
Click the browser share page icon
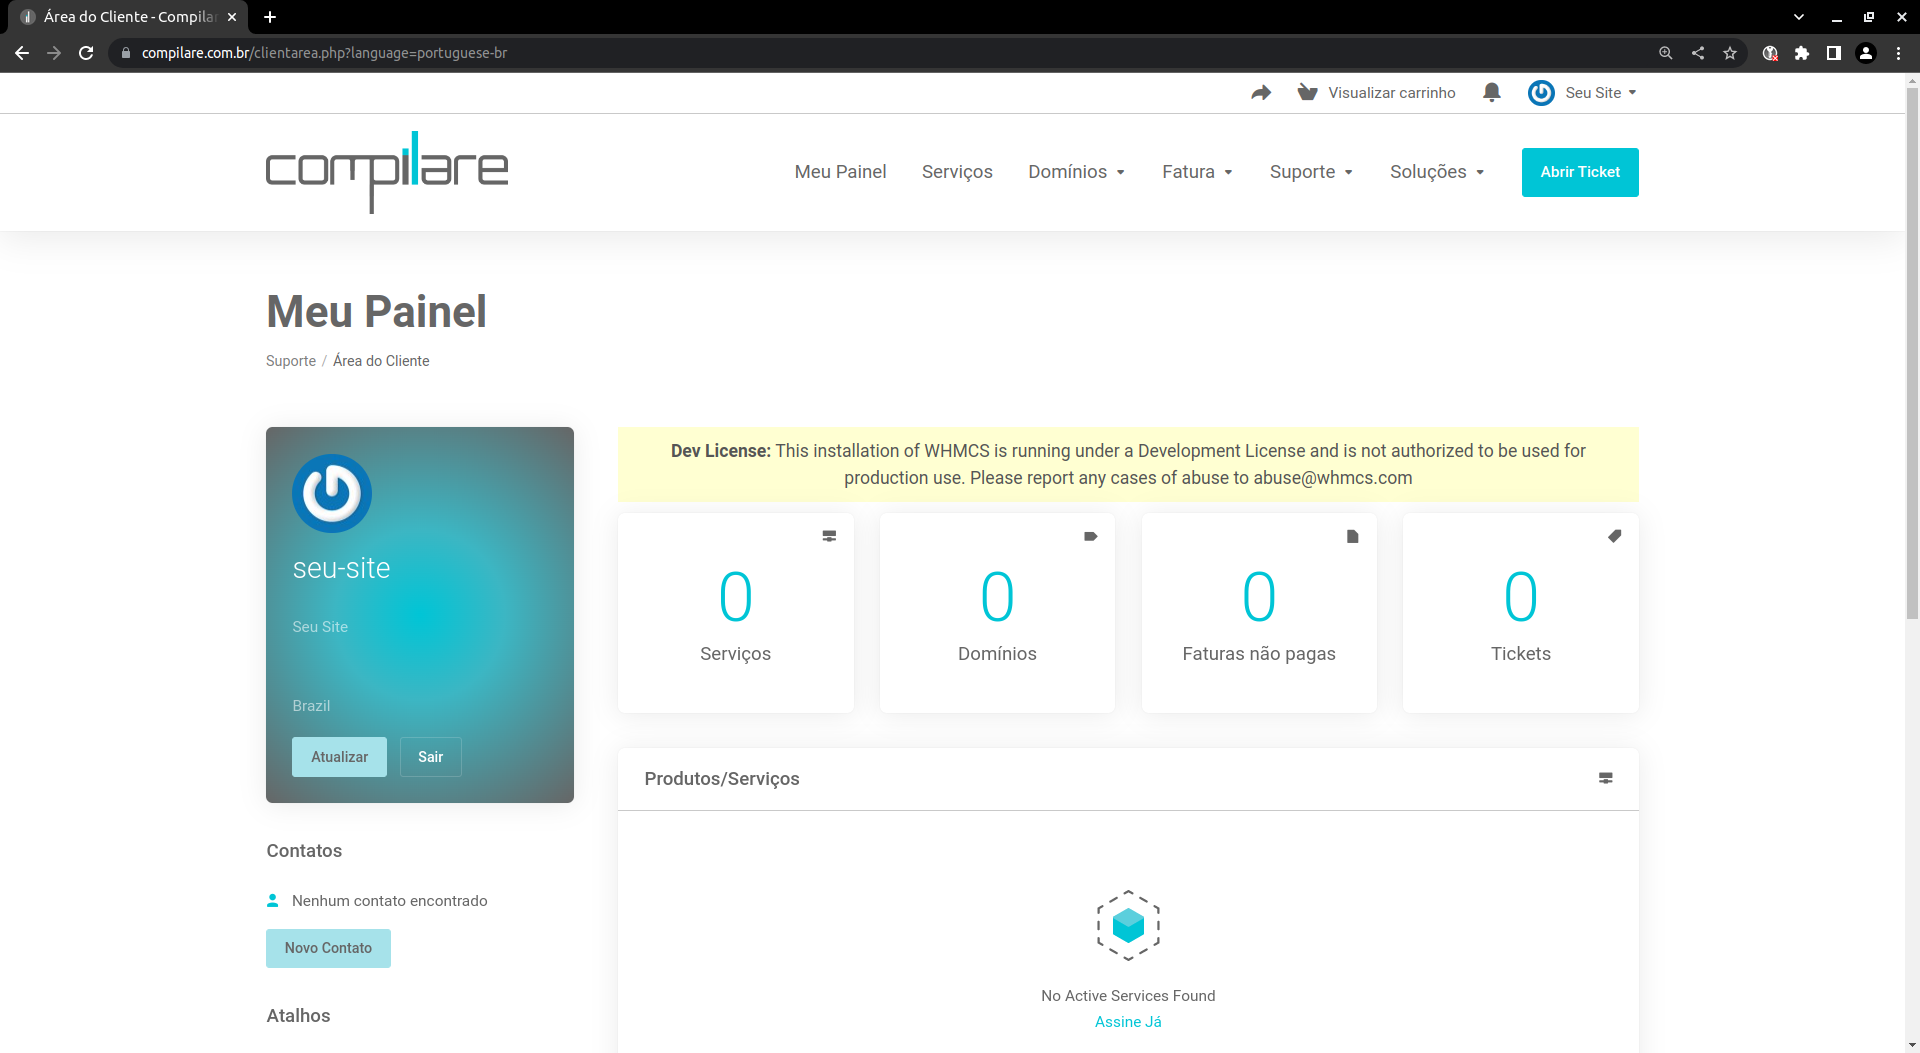[1698, 53]
